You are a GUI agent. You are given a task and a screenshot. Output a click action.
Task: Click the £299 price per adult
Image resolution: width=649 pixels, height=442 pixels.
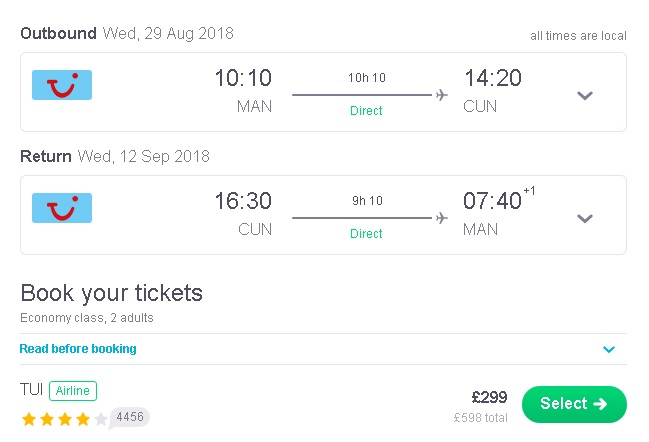click(x=489, y=397)
